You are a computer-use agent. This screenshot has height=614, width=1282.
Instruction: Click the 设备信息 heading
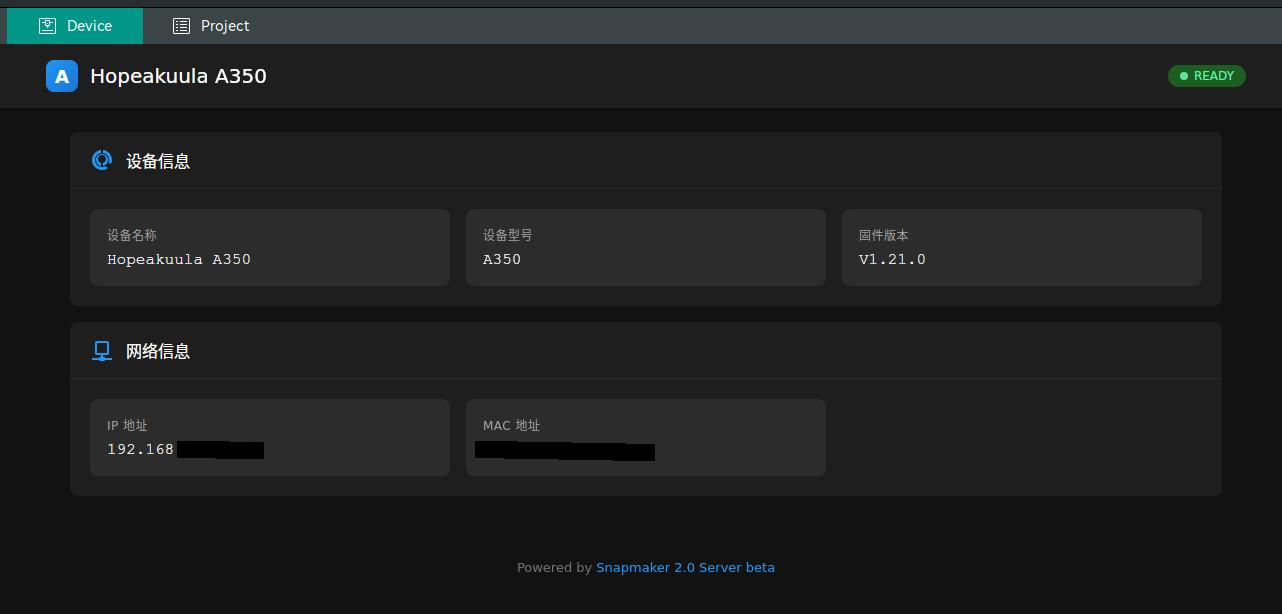tap(158, 161)
